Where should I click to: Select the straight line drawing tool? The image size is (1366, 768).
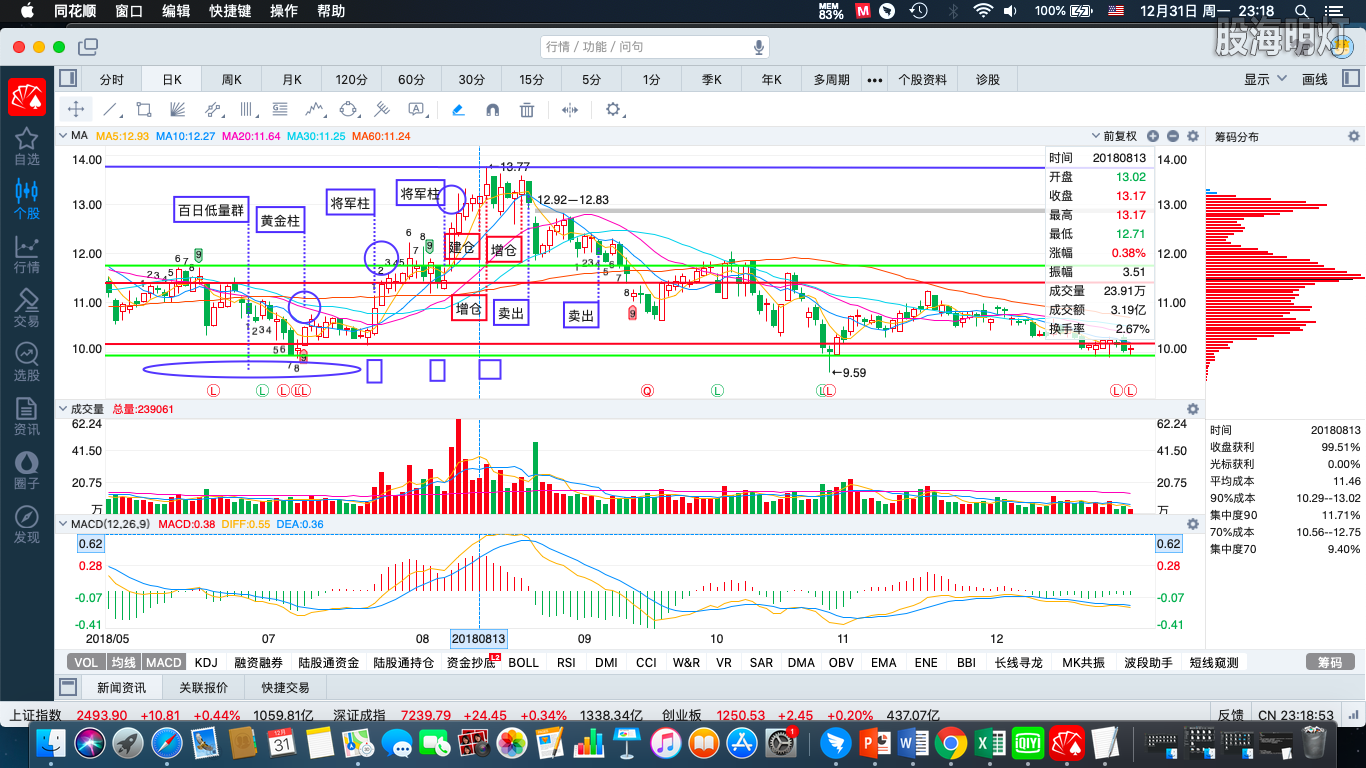111,110
